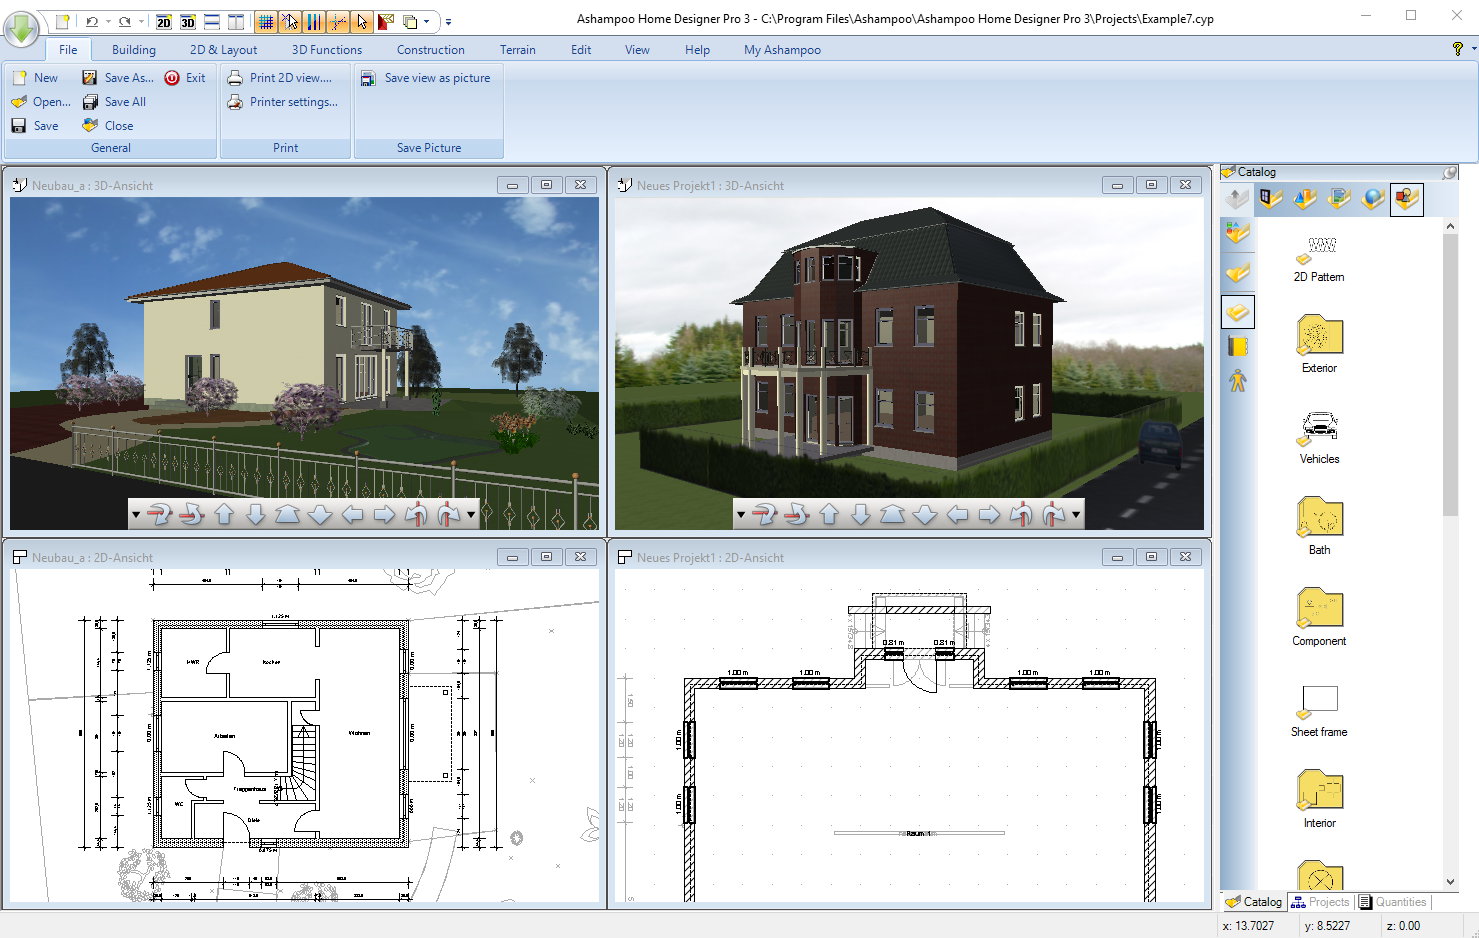This screenshot has width=1479, height=938.
Task: Pin the Catalog panel with pushpin icon
Action: [1449, 172]
